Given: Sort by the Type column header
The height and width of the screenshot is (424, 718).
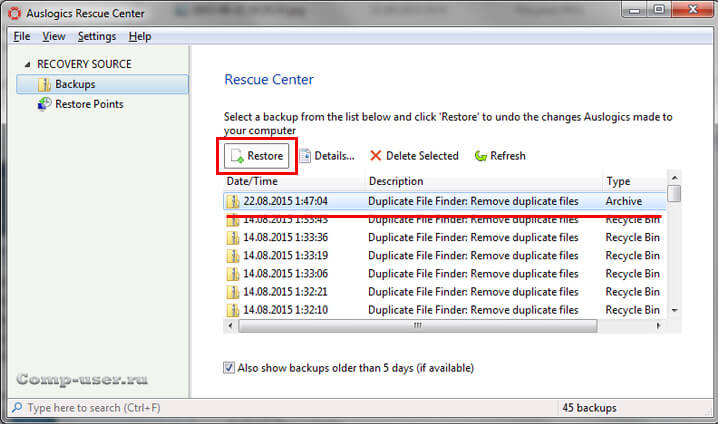Looking at the screenshot, I should [636, 181].
